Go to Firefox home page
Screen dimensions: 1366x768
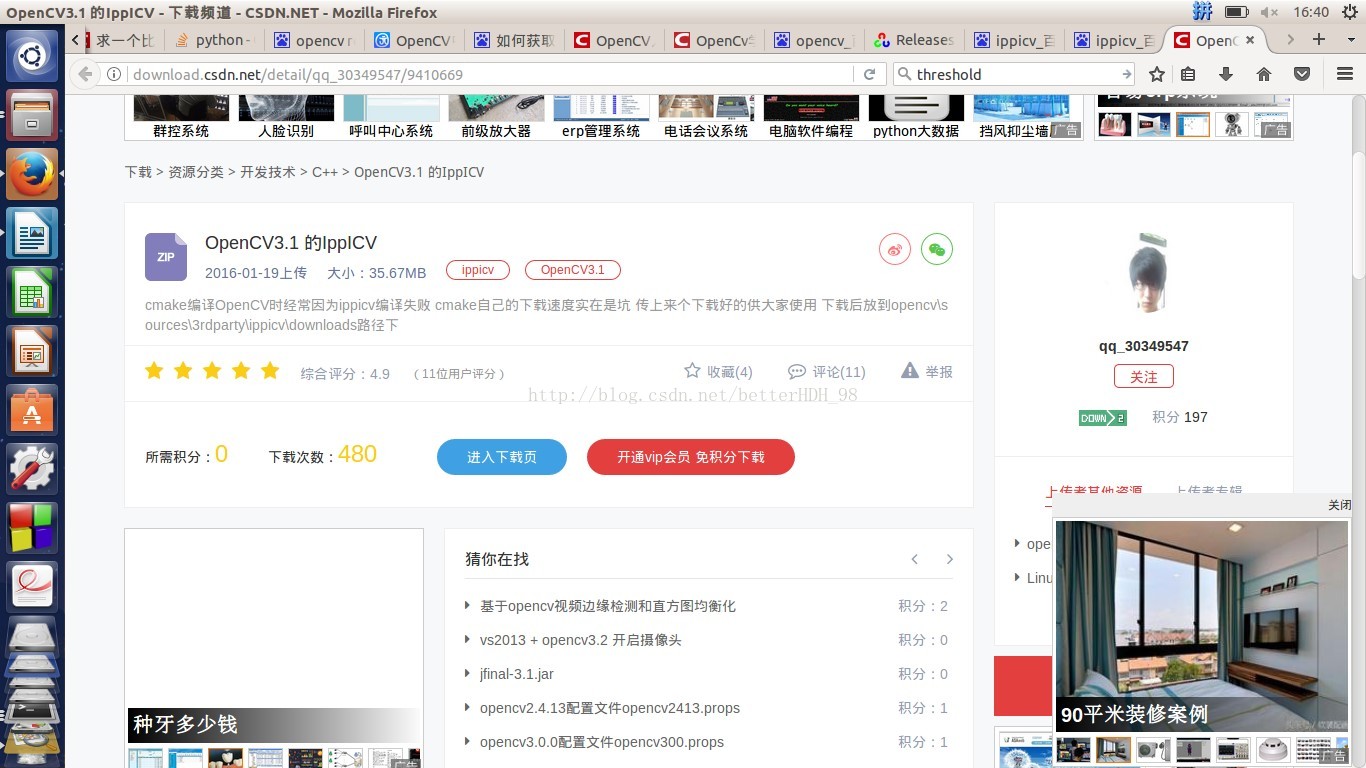(1264, 74)
